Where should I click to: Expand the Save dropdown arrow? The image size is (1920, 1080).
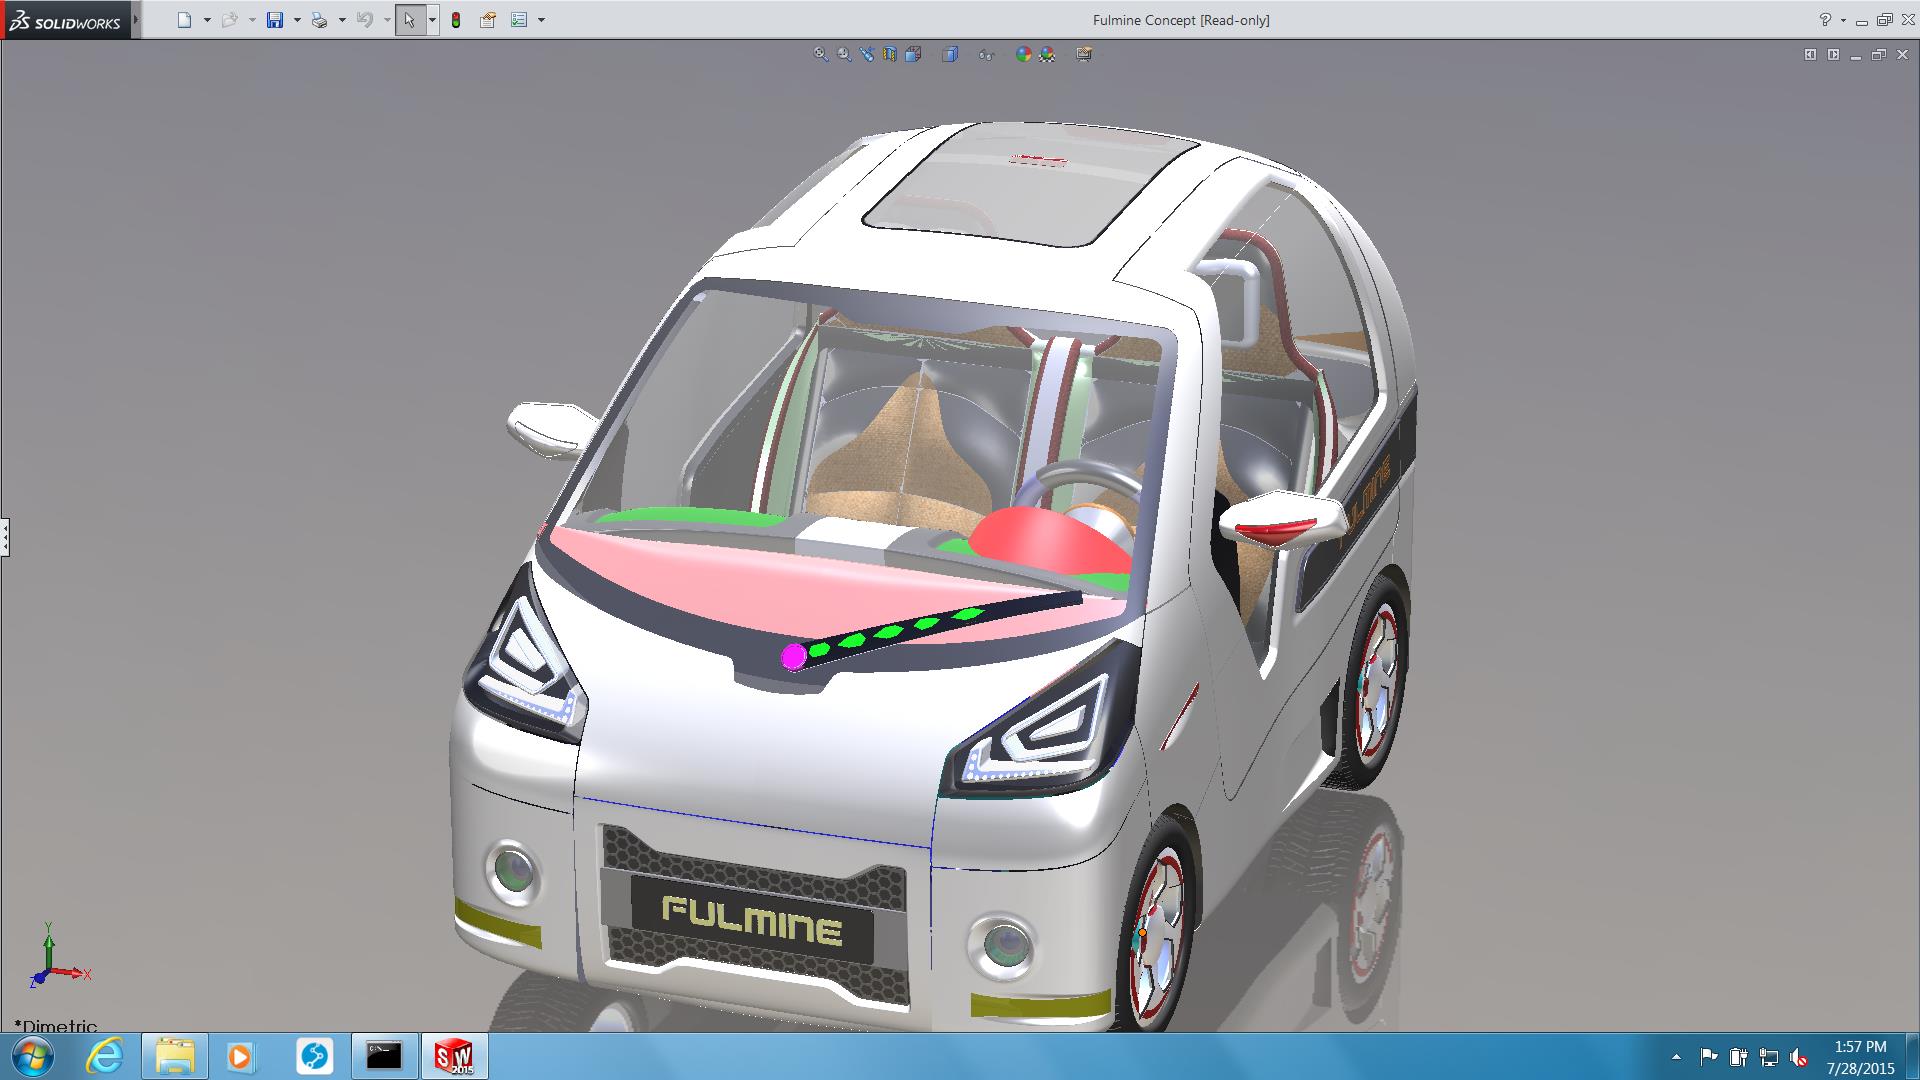(297, 20)
